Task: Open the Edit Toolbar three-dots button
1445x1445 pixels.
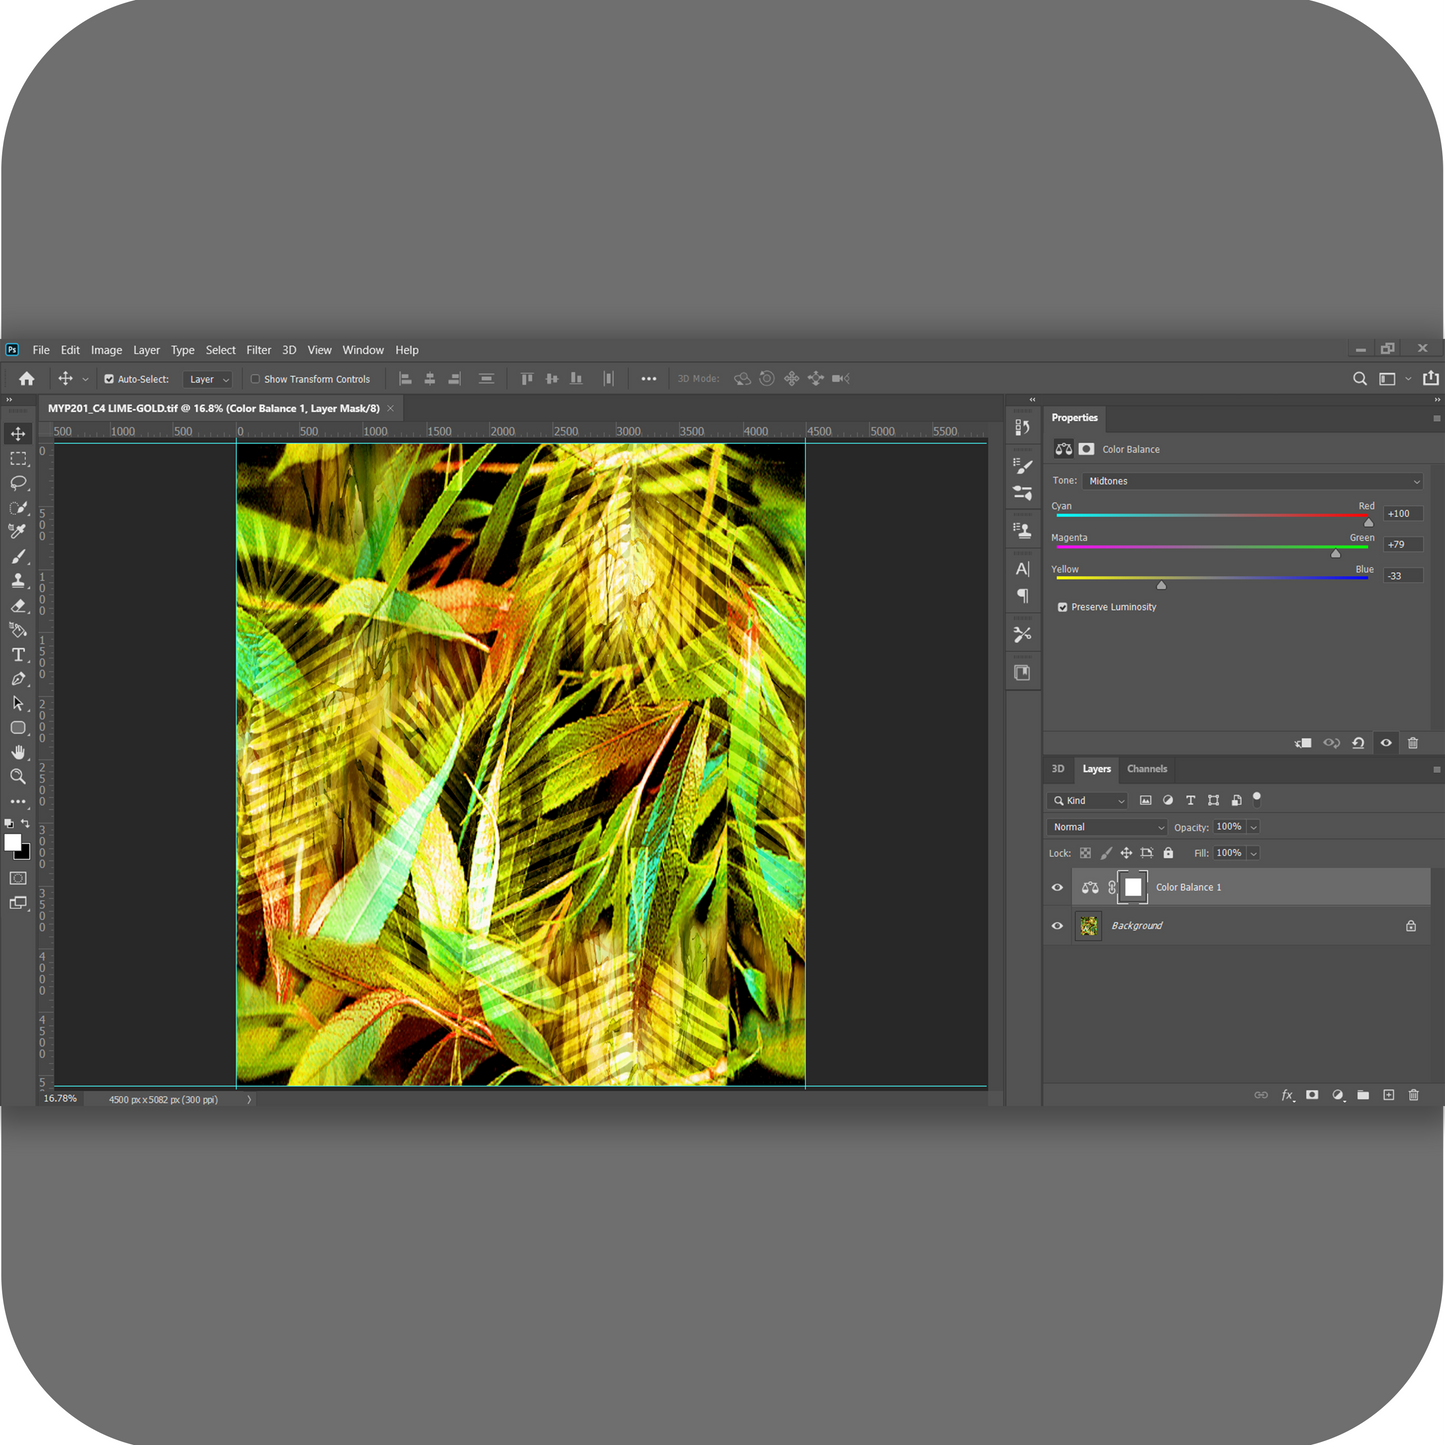Action: pos(18,801)
